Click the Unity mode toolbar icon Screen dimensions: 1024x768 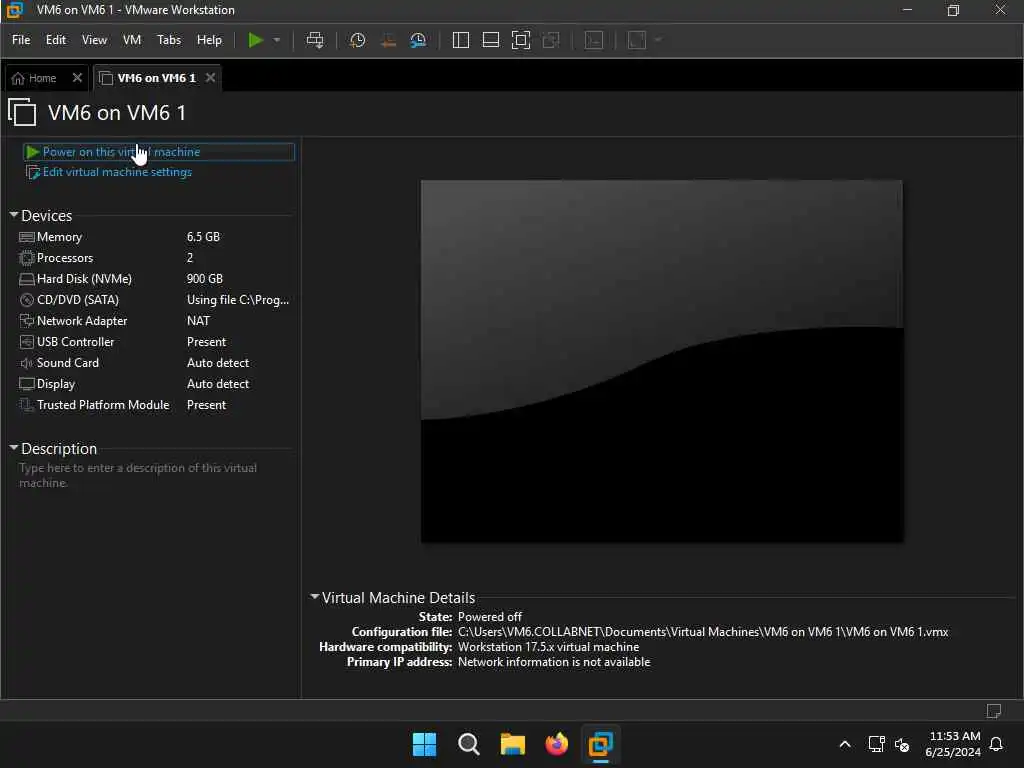click(551, 40)
